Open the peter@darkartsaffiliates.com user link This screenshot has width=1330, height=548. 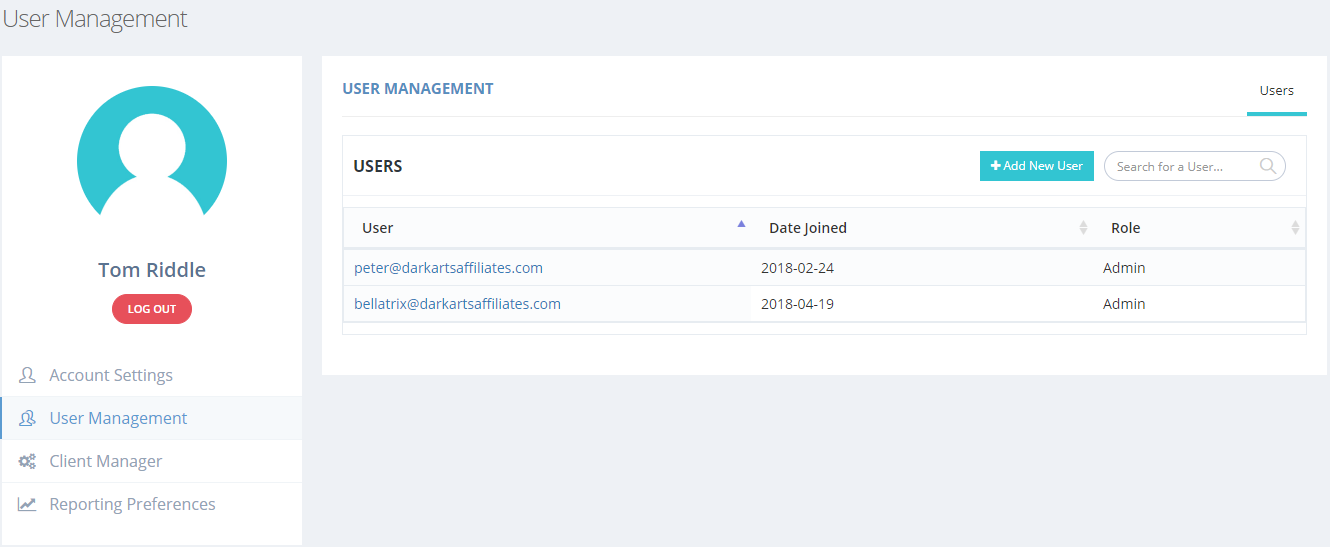point(448,268)
